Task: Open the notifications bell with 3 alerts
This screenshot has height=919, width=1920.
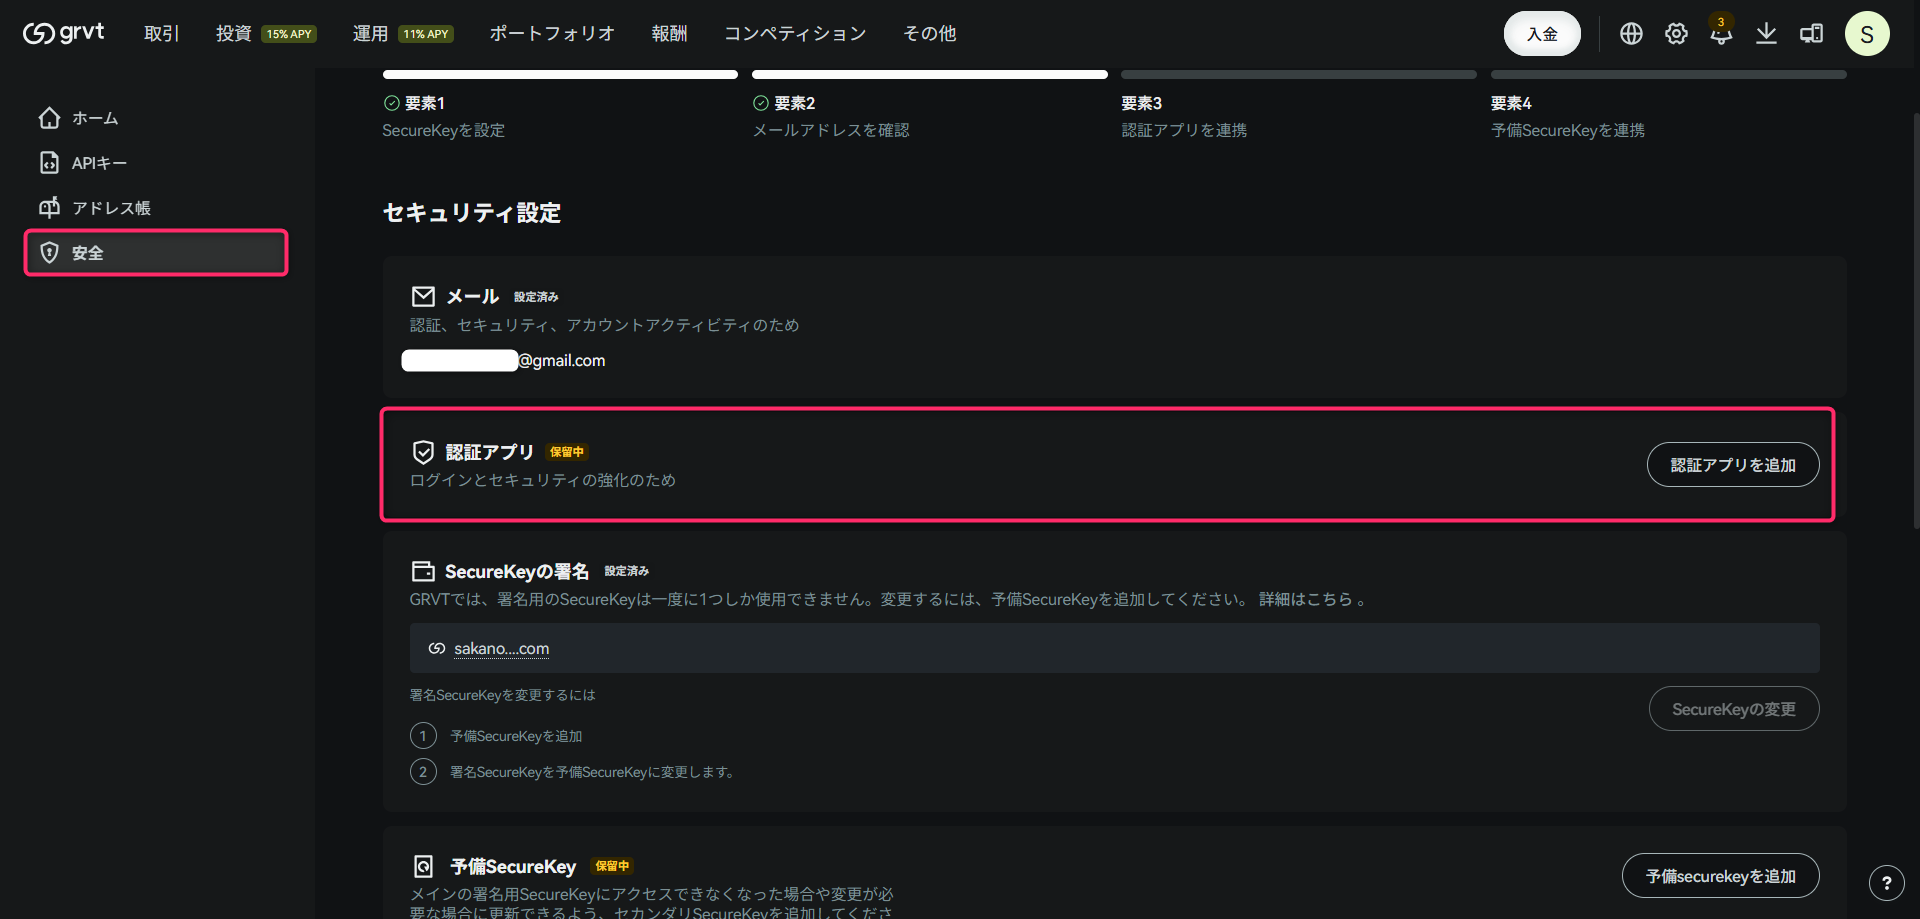Action: click(1721, 33)
